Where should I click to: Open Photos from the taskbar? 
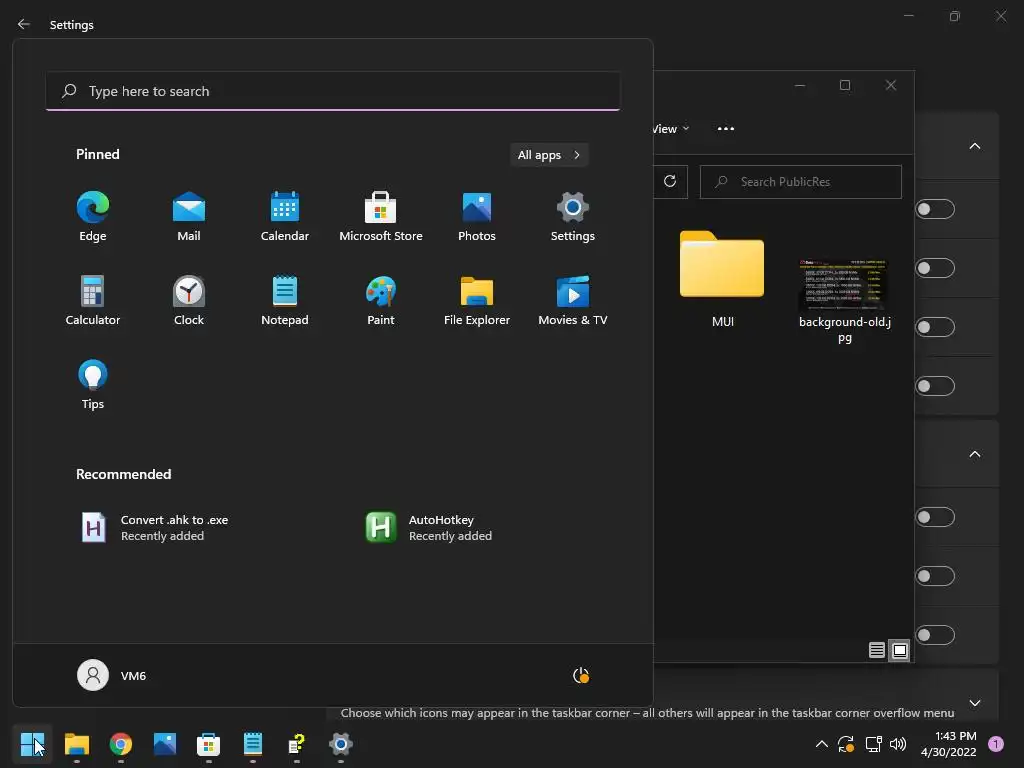(165, 744)
